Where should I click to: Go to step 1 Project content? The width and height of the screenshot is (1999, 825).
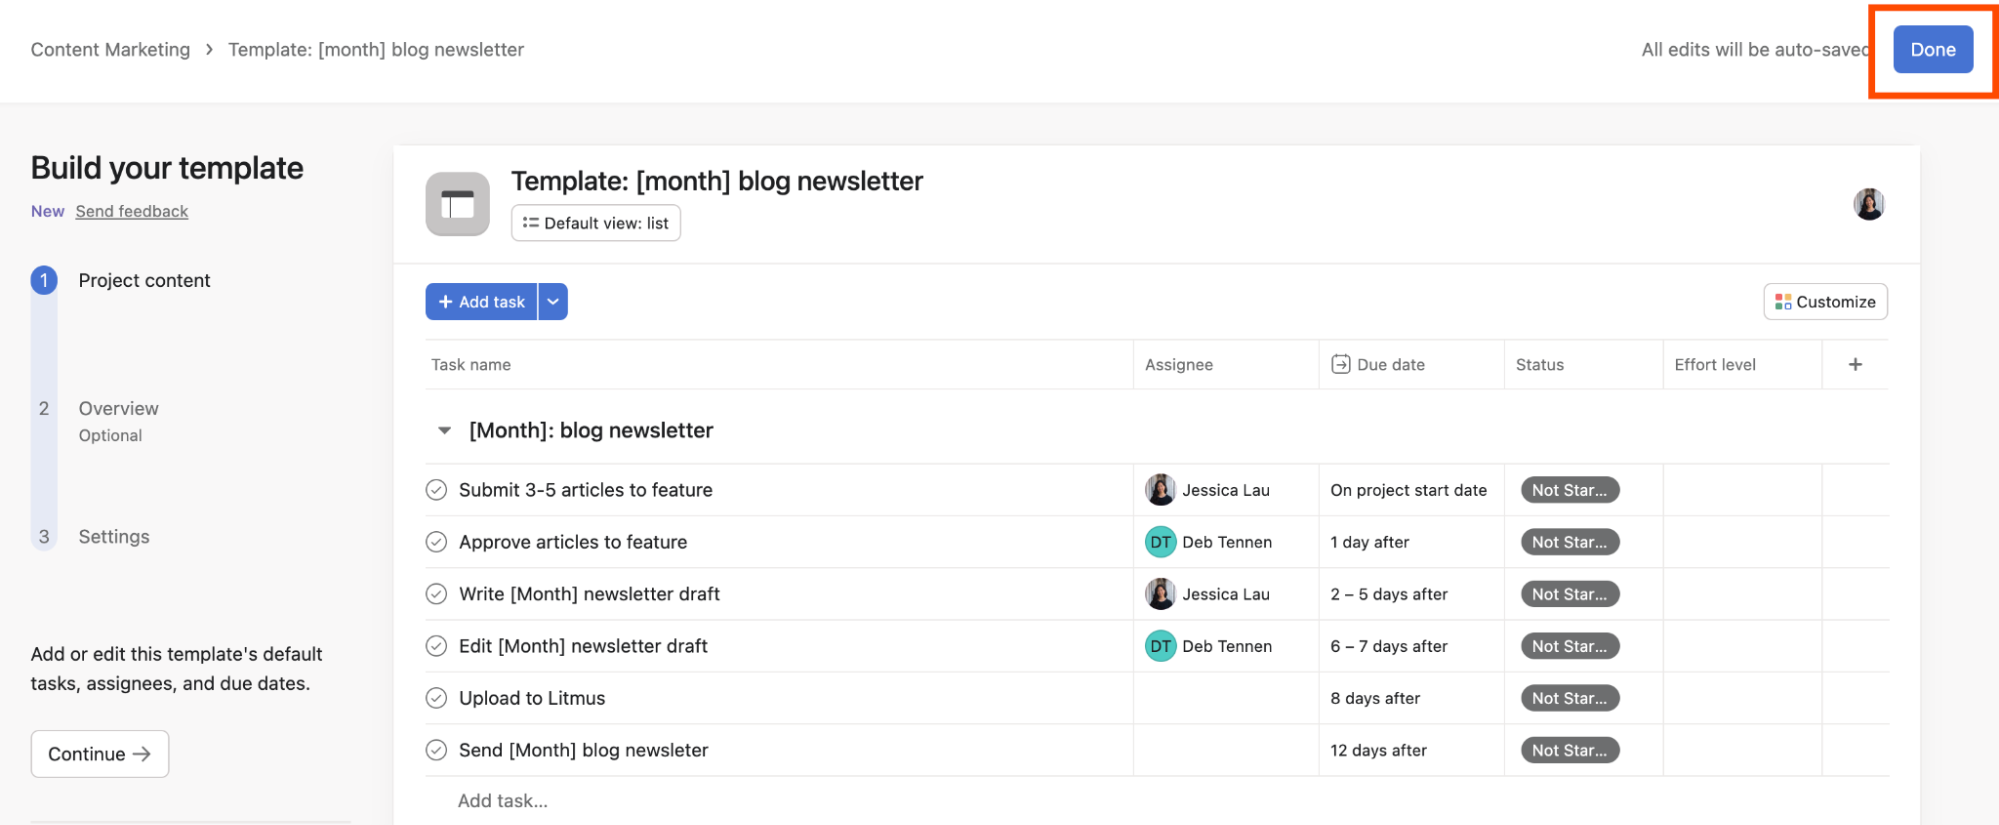click(144, 281)
